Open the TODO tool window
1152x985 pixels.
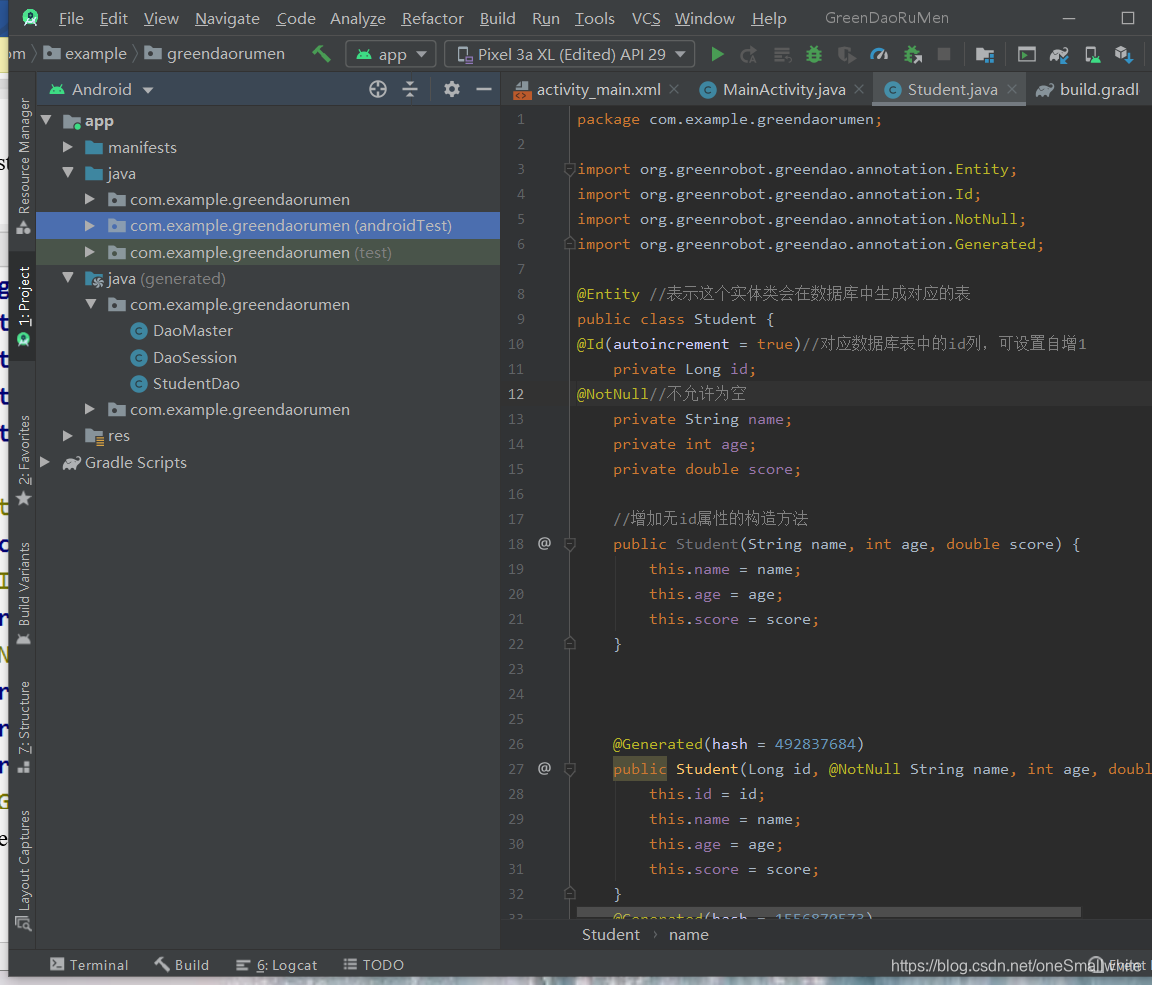(373, 964)
